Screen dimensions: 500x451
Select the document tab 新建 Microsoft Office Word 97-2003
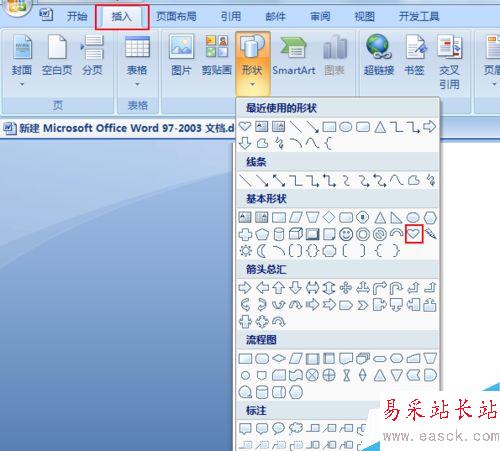119,128
